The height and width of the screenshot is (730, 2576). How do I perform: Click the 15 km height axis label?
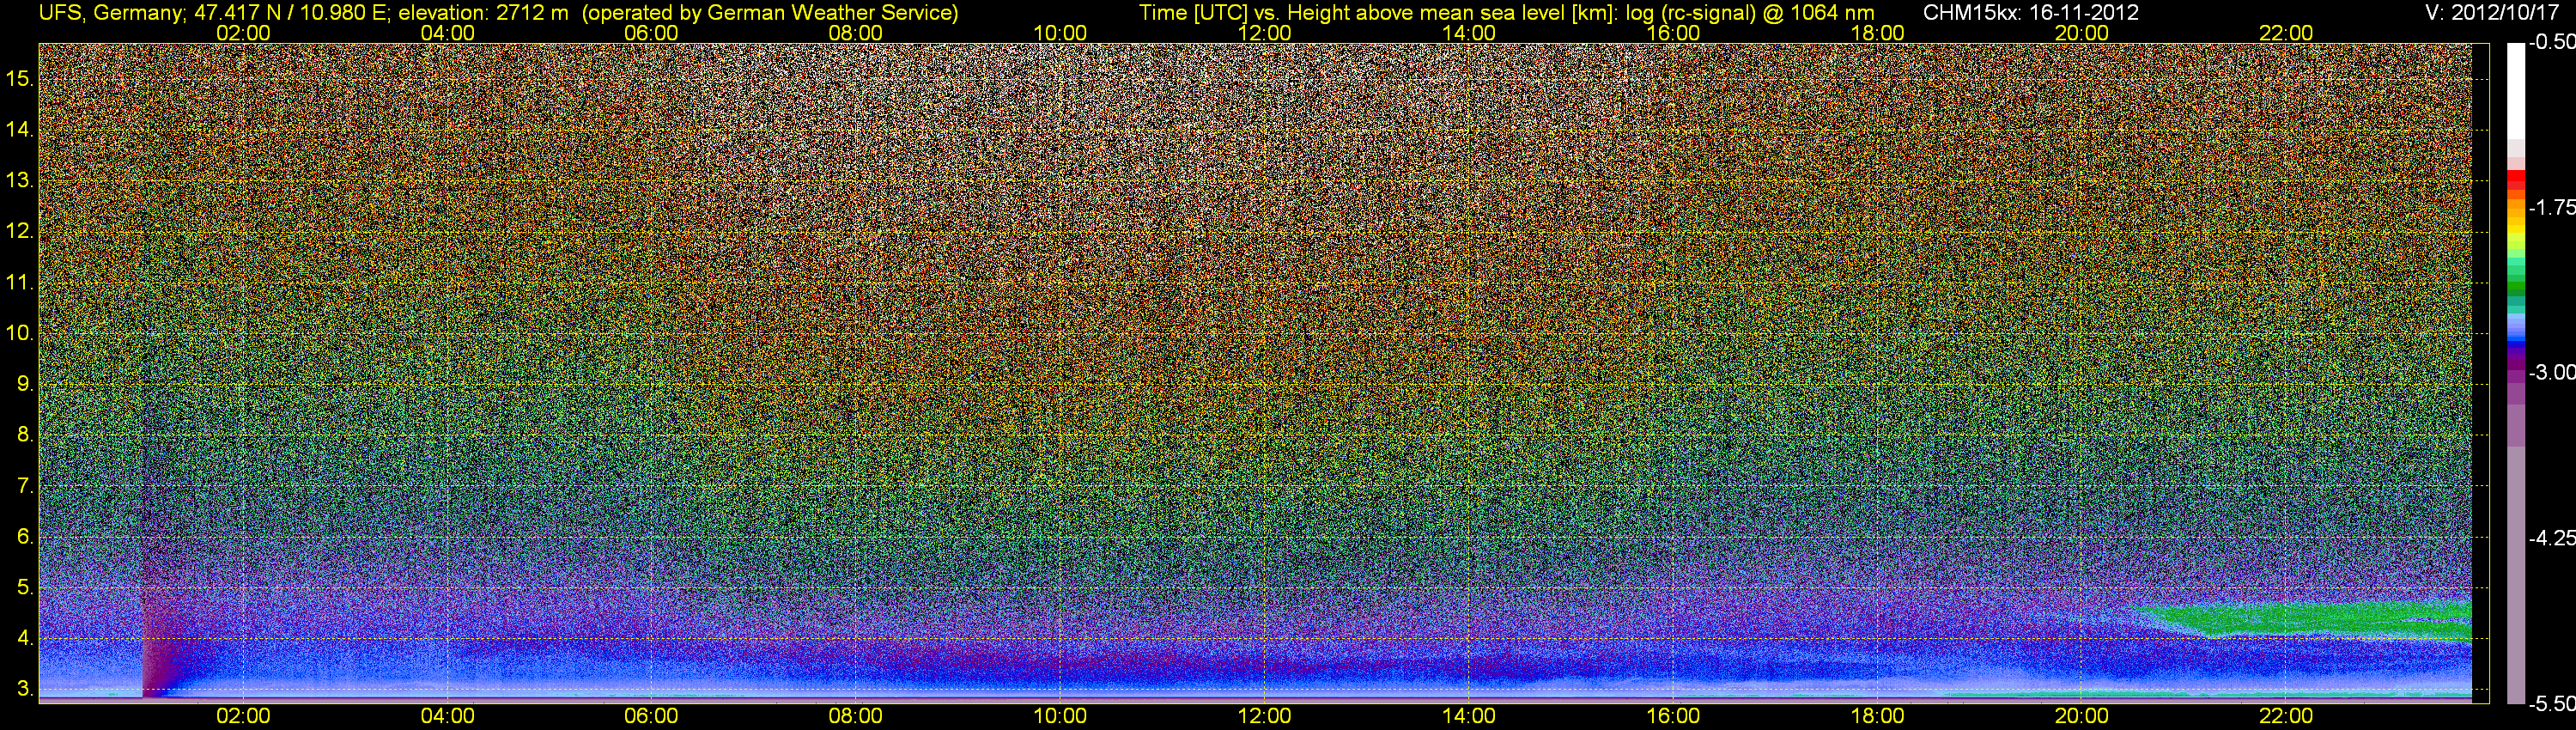(x=20, y=78)
